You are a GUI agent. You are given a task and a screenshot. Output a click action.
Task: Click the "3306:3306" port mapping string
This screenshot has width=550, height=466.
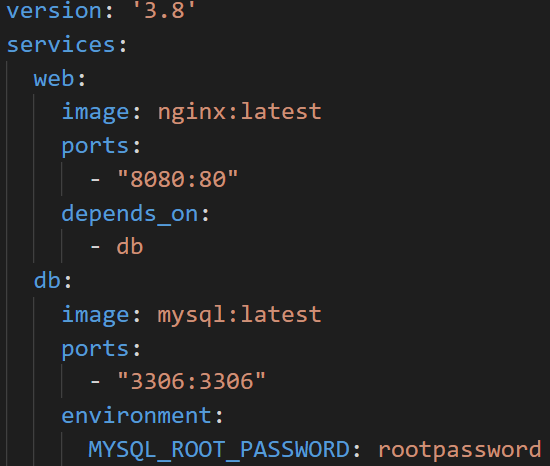[192, 381]
